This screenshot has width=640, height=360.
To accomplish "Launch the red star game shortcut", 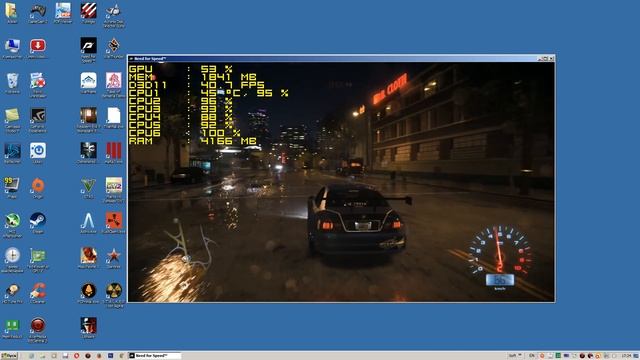I will [x=113, y=256].
